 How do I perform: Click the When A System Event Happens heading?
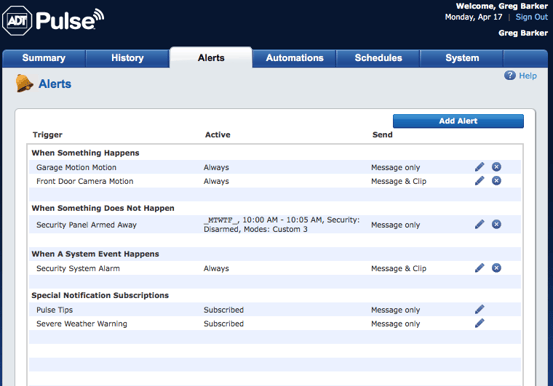95,254
